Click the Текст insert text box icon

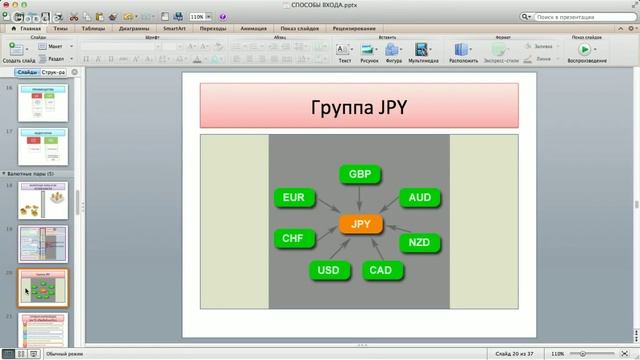coord(342,49)
